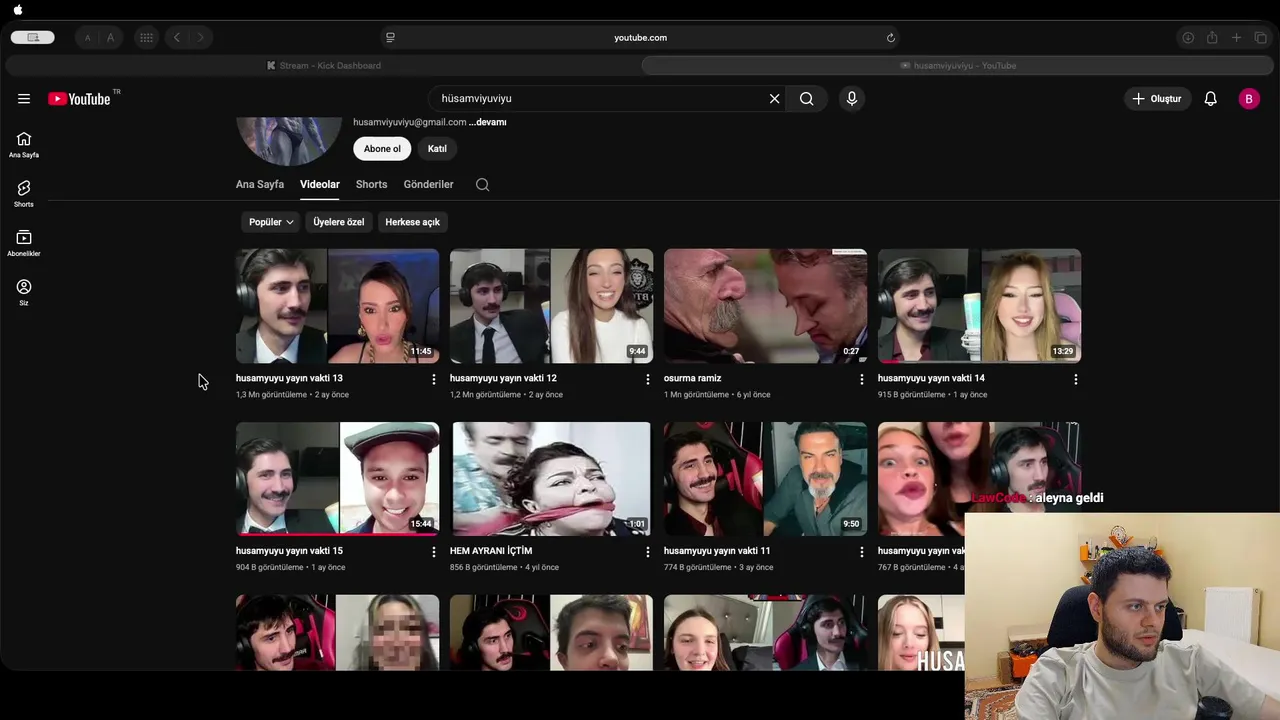1280x720 pixels.
Task: Show all tabs overview icon
Action: 1260,38
